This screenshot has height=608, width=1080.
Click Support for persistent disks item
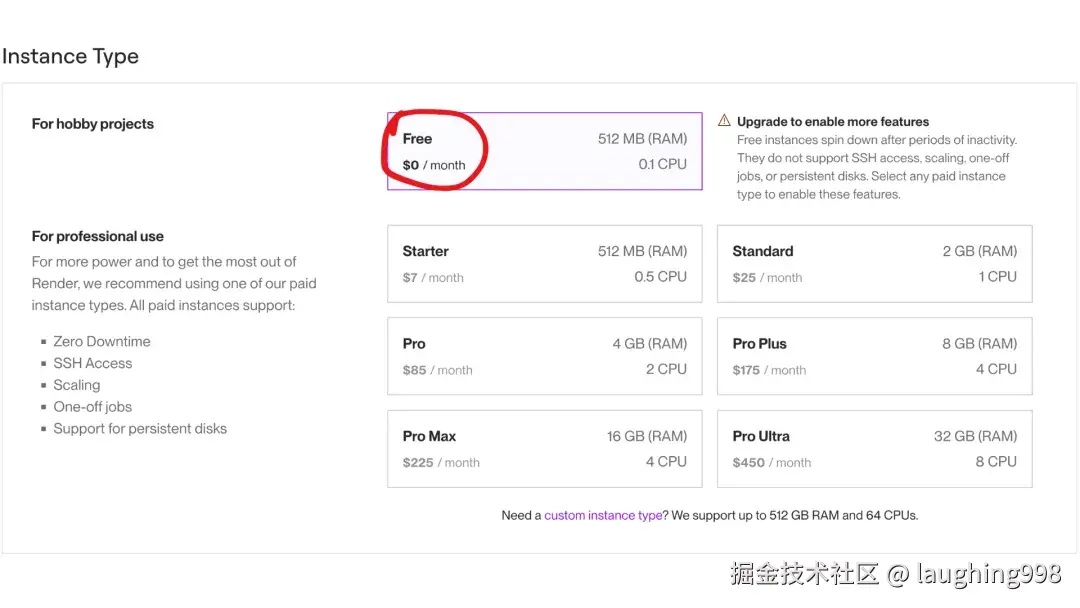coord(140,429)
